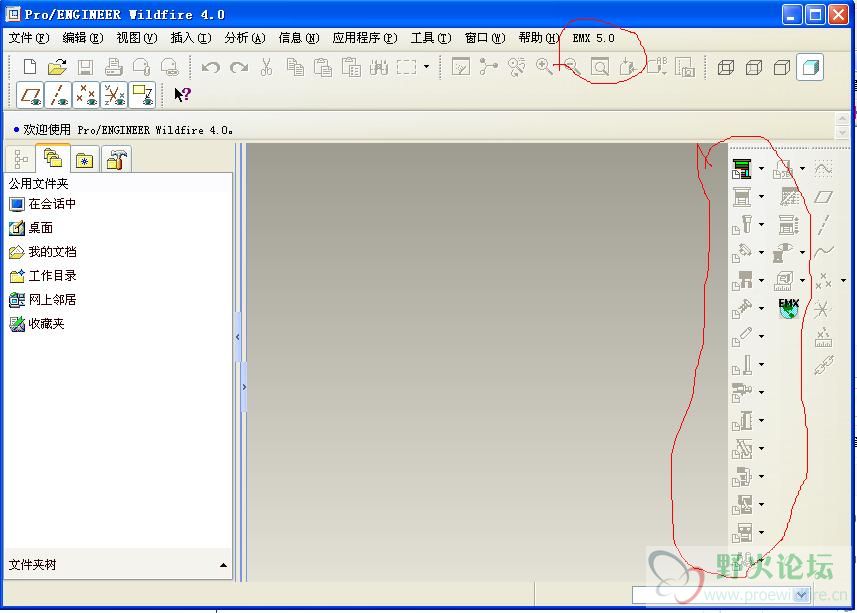Click the Cut scissors icon

pos(267,67)
